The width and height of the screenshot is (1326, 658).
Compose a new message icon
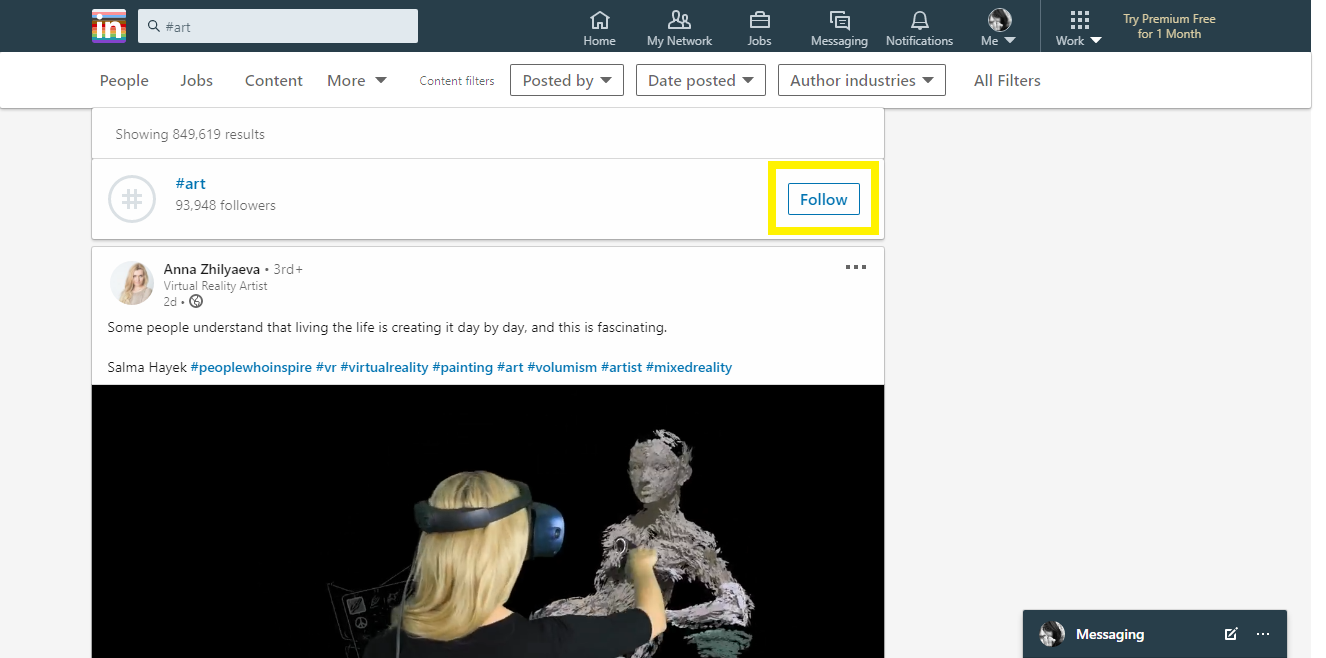click(1231, 634)
